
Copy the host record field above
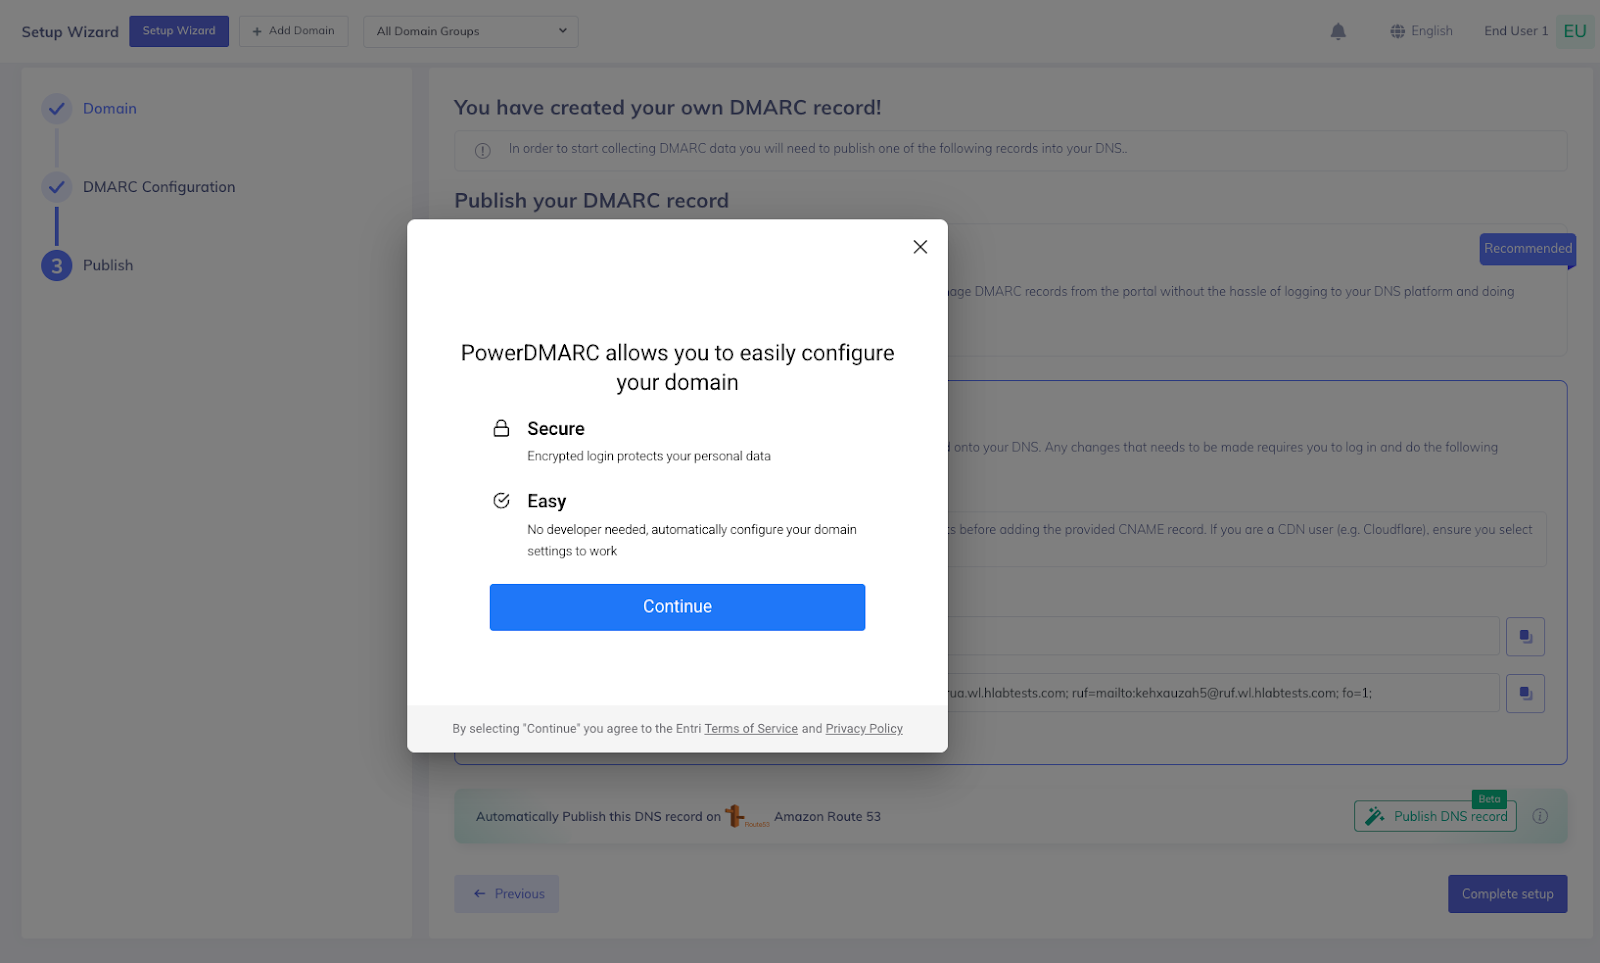coord(1525,636)
